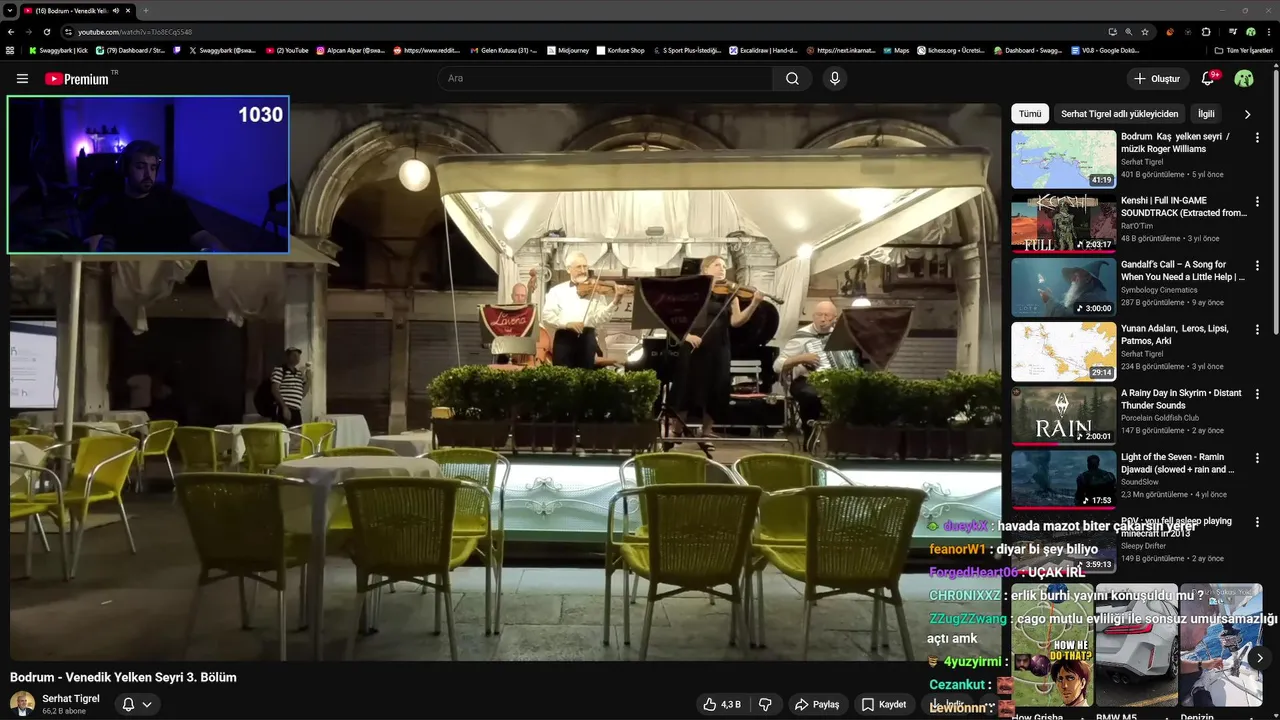Open the browser extensions puzzle icon
This screenshot has height=720, width=1280.
(x=1206, y=32)
